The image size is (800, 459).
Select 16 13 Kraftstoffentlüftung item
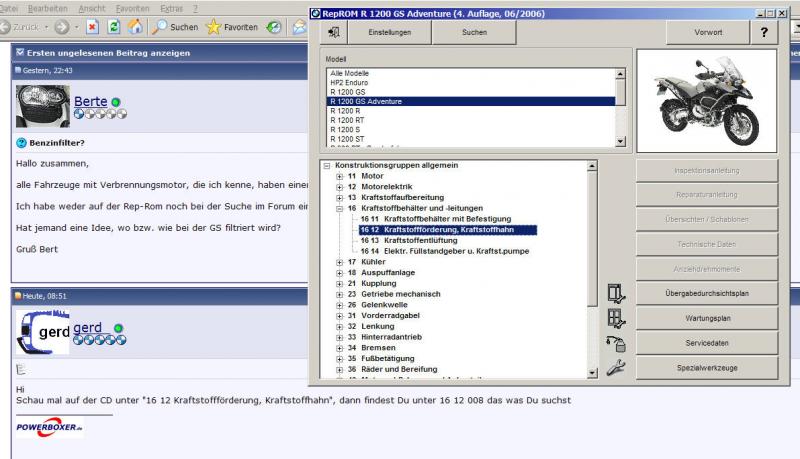(x=409, y=241)
